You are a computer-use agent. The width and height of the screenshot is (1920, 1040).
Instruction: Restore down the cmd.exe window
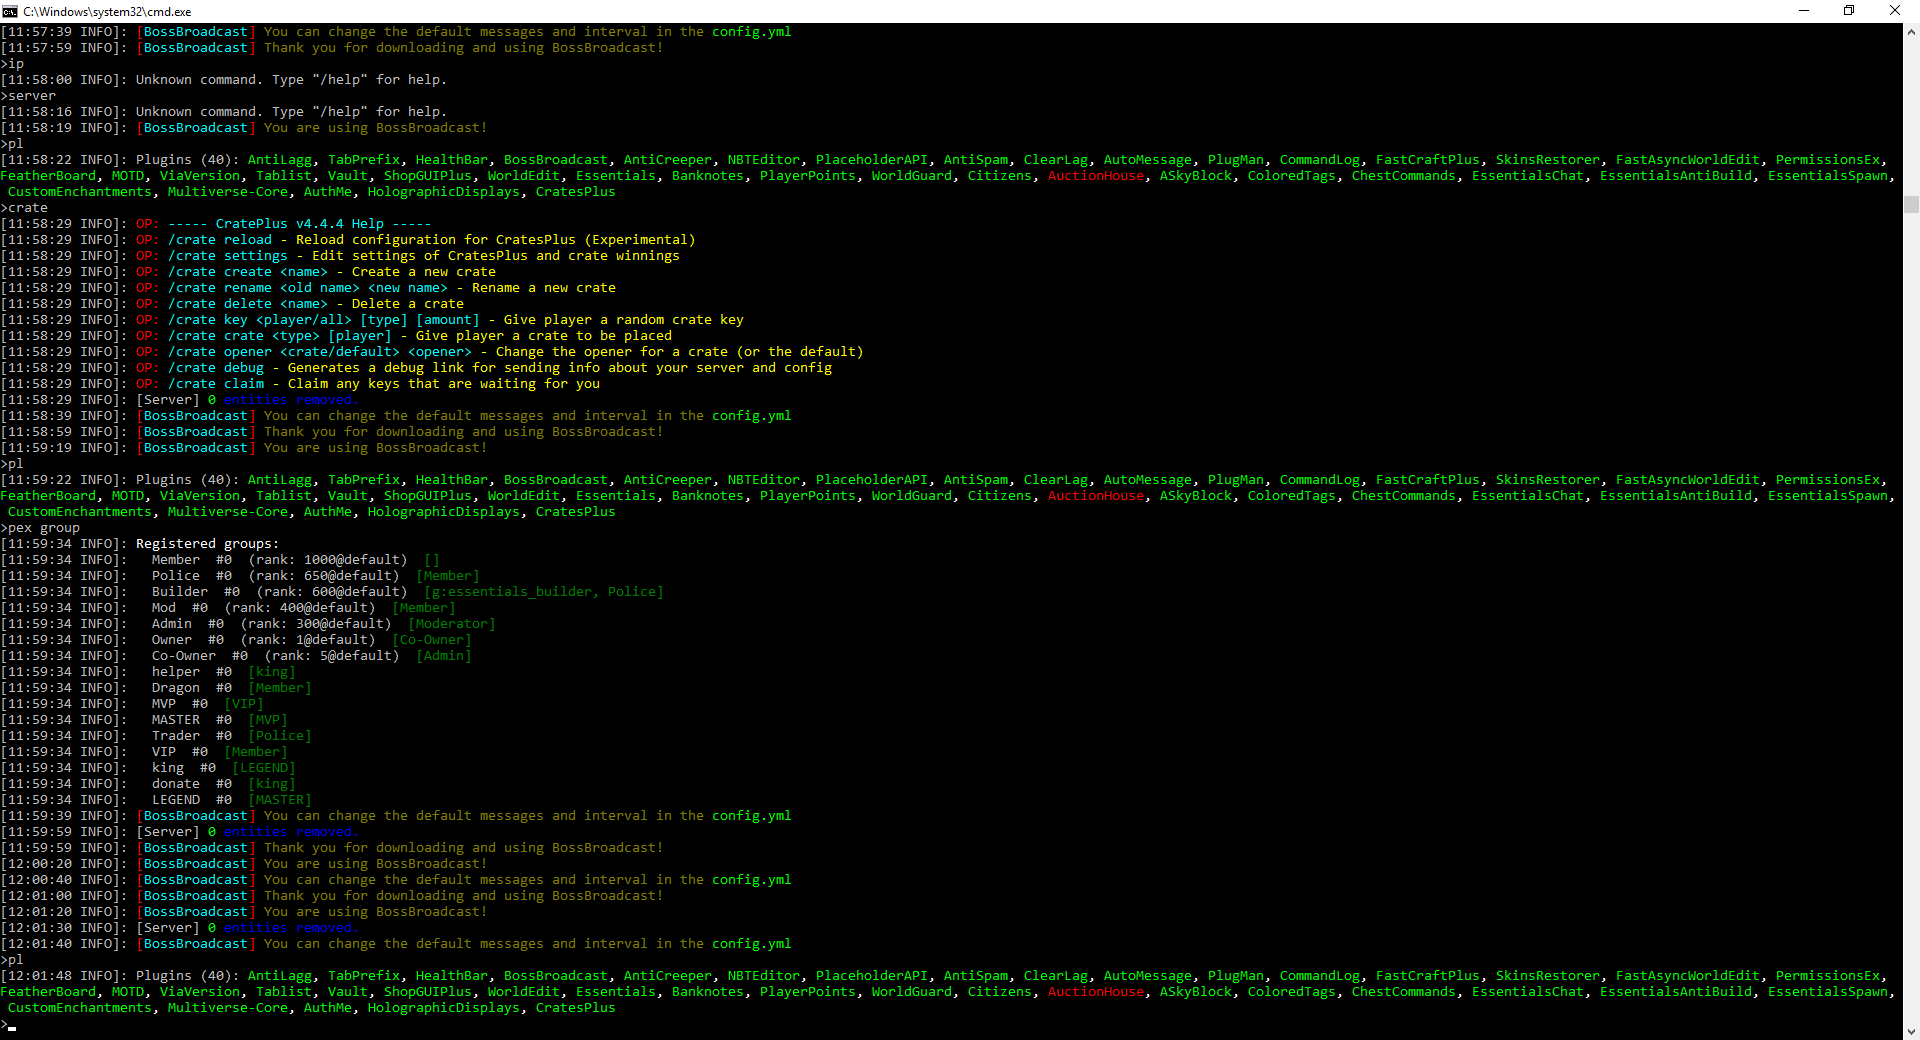click(1849, 11)
